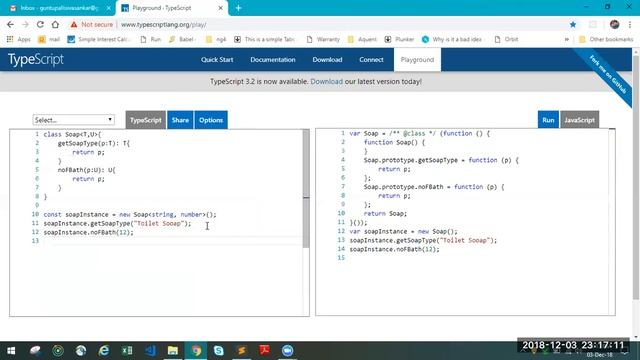Screen dimensions: 640x360
Task: Open the Babel bookmark
Action: [182, 39]
